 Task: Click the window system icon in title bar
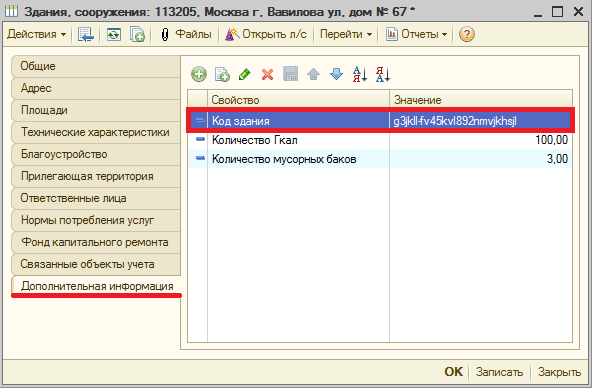coord(11,11)
